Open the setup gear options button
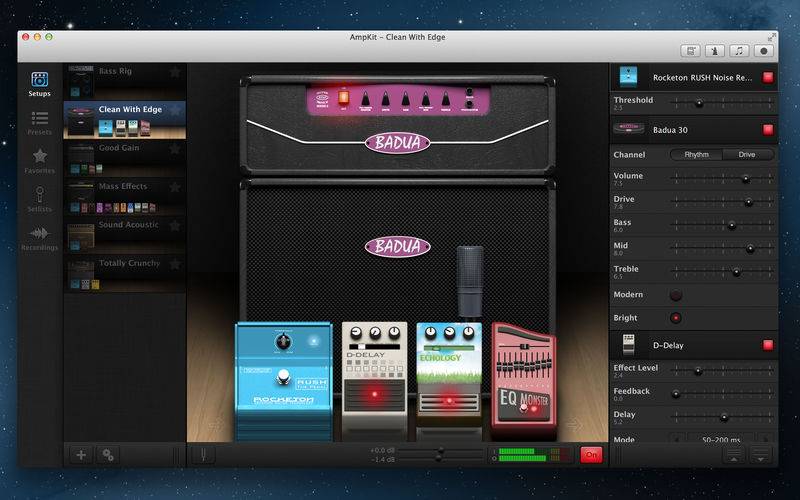This screenshot has width=800, height=500. click(x=108, y=455)
